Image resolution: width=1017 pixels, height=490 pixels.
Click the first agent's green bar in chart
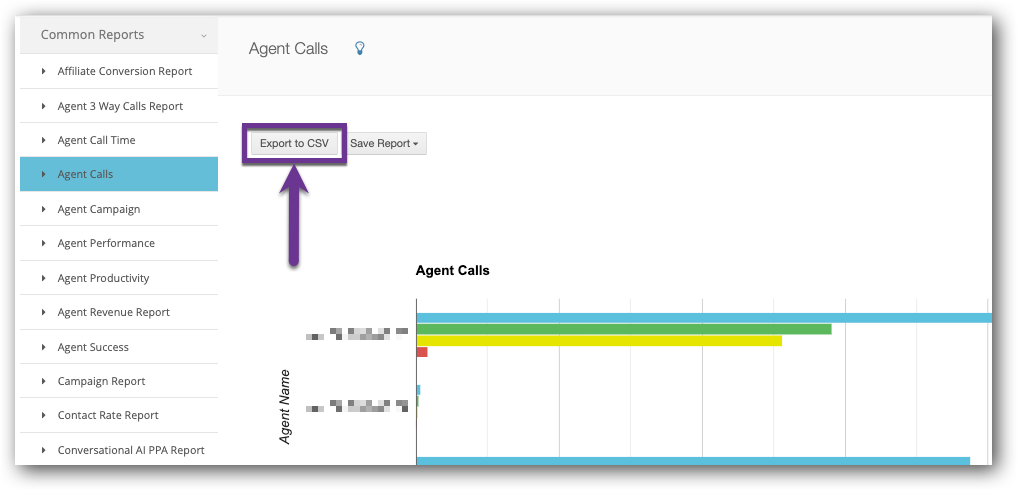[x=624, y=329]
